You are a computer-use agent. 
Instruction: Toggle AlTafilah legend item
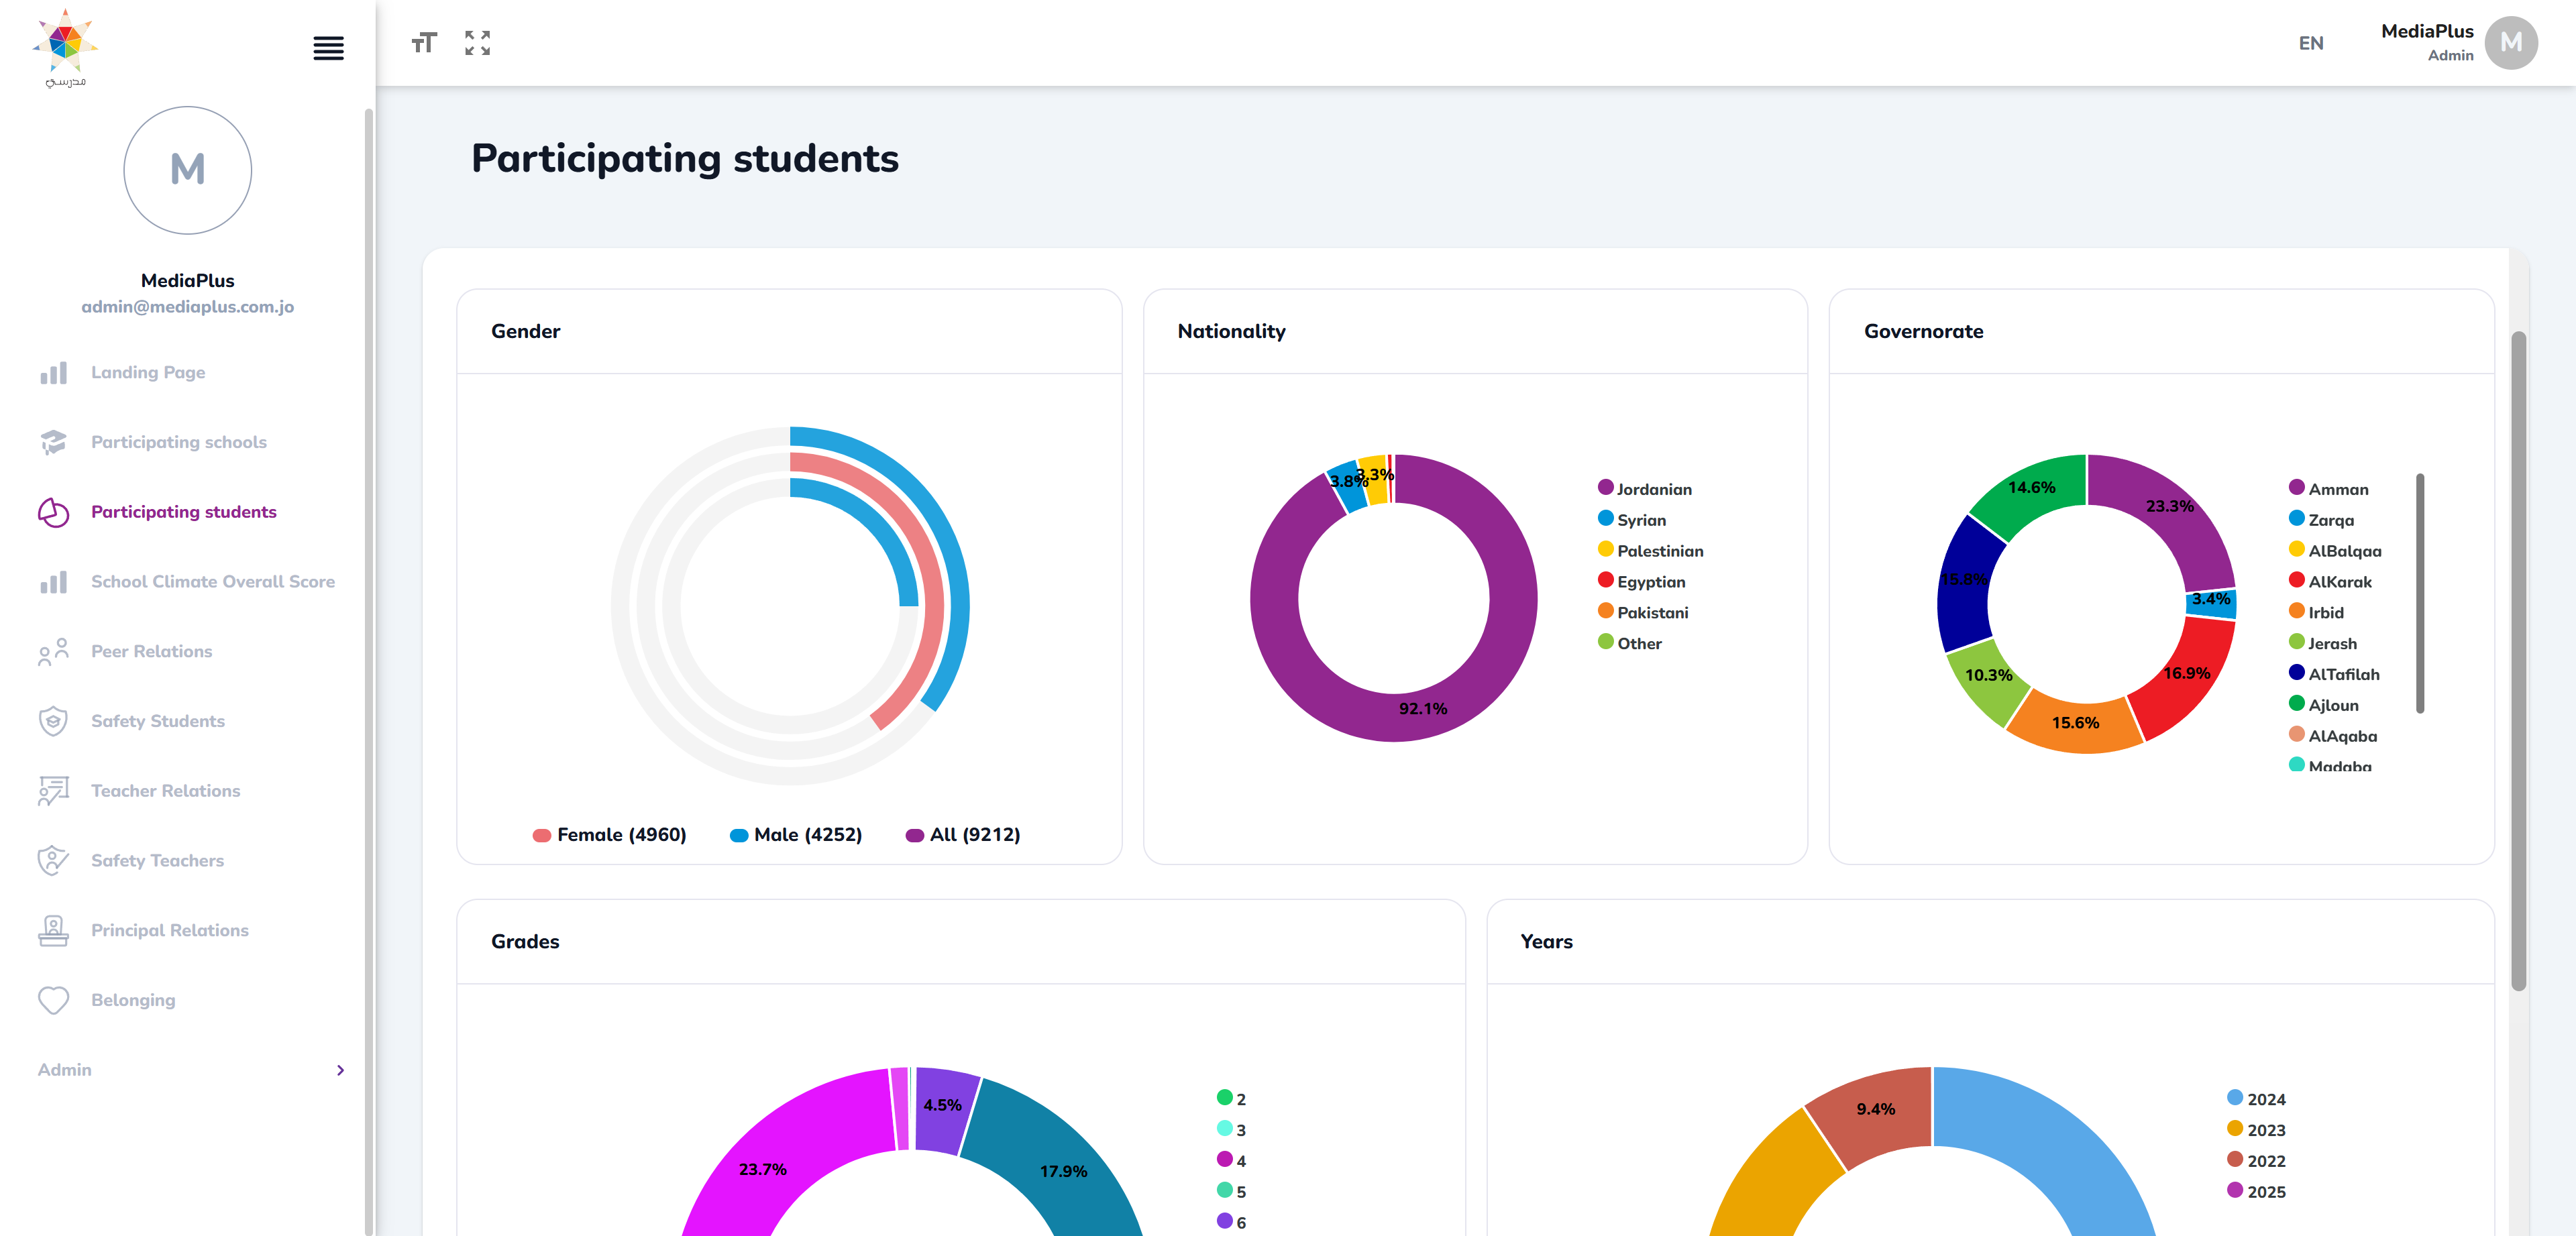coord(2334,675)
